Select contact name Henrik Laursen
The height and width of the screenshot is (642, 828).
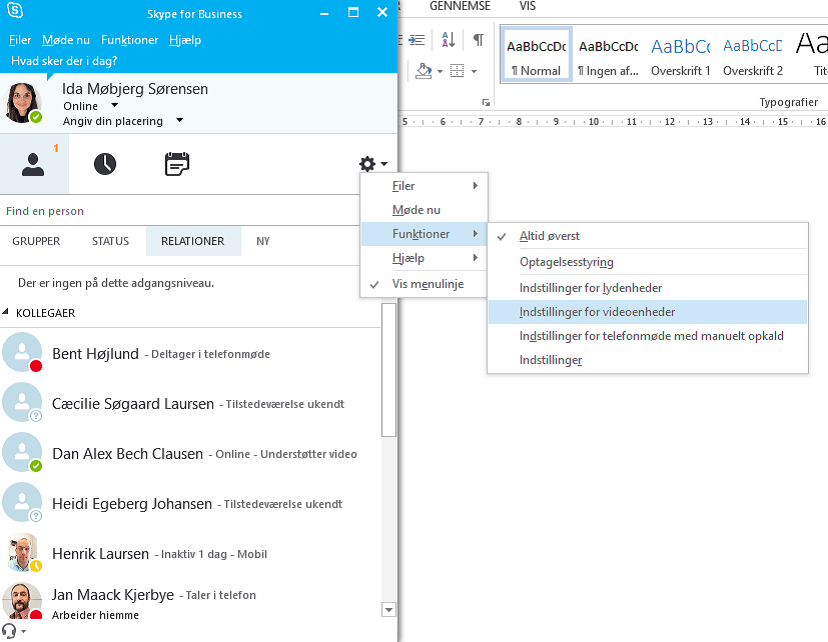tap(100, 554)
